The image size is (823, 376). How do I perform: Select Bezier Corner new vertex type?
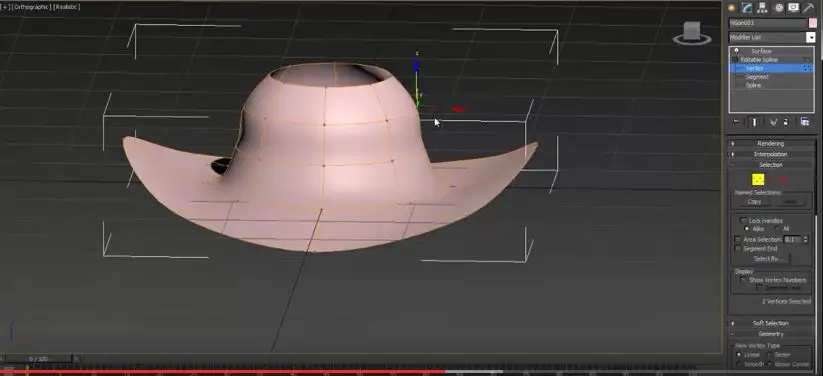coord(769,364)
